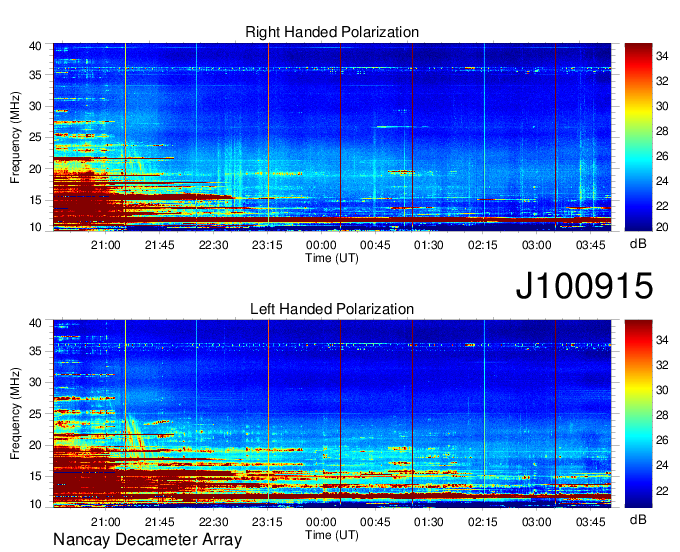Click the 21:00 time tick under Left Handed plot
The image size is (680, 552).
(x=105, y=522)
